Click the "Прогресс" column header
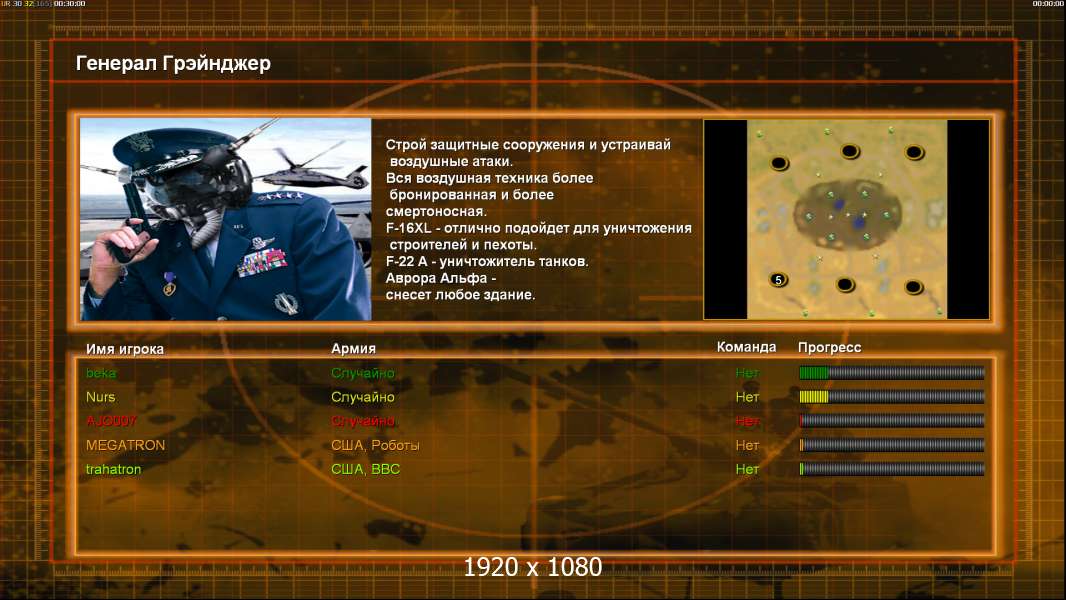1066x600 pixels. (829, 347)
